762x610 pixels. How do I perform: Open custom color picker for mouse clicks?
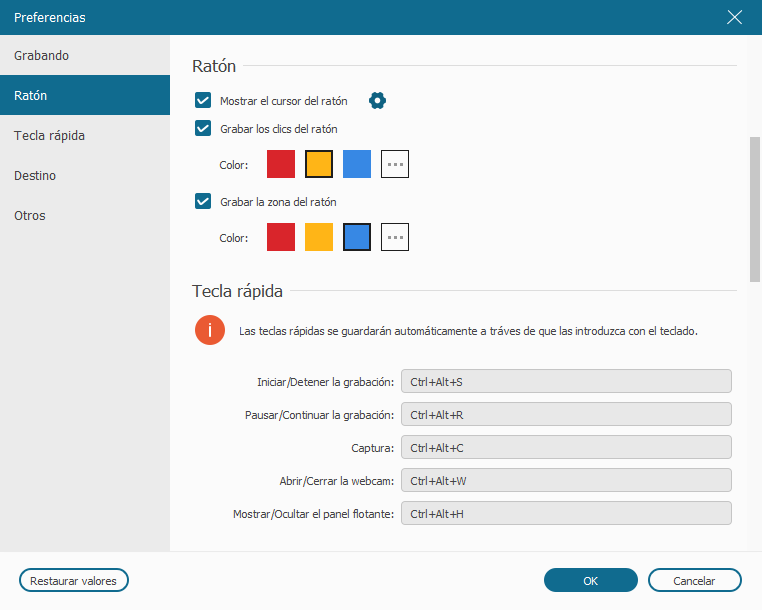pos(395,164)
